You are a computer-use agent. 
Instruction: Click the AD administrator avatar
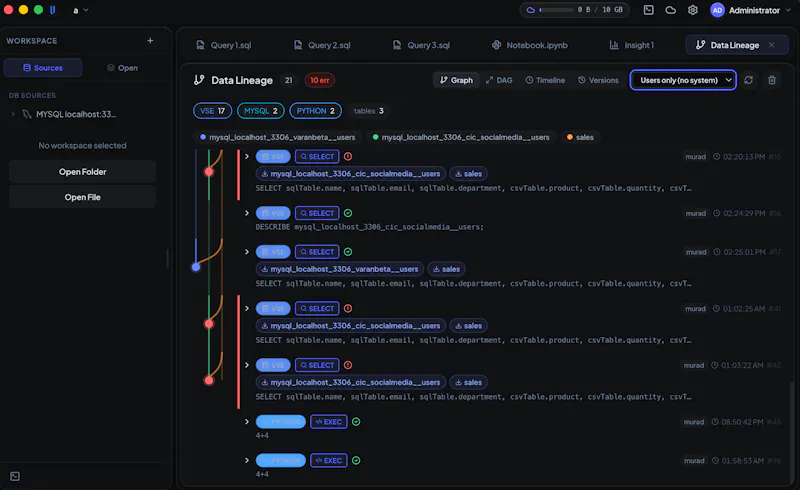[x=717, y=10]
